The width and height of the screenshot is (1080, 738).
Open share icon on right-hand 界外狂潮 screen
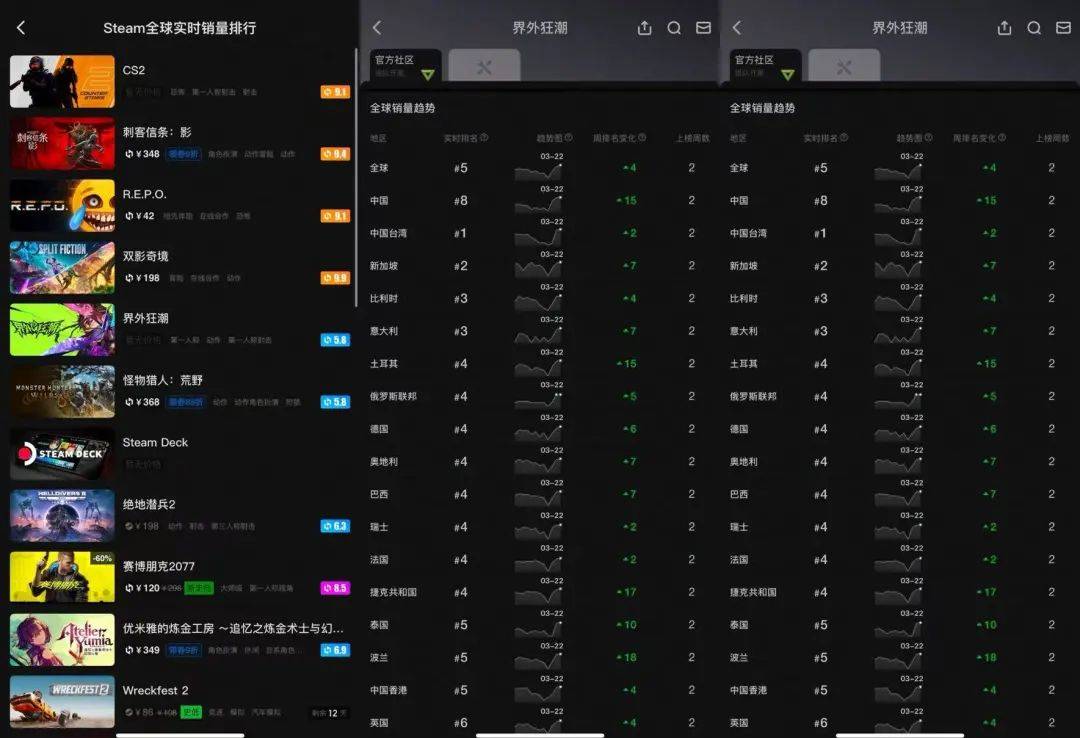1004,28
